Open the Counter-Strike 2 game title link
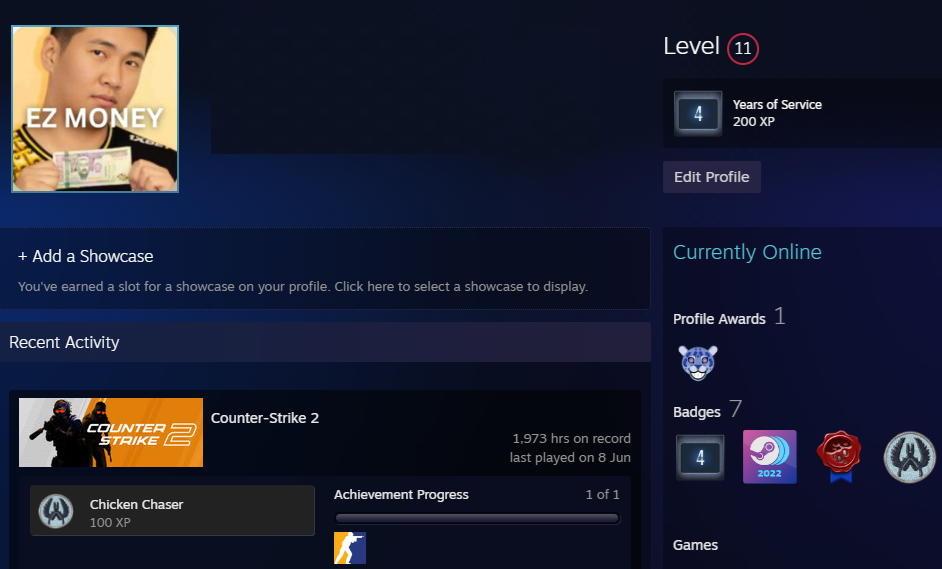Screen dimensions: 942x569 coord(265,418)
